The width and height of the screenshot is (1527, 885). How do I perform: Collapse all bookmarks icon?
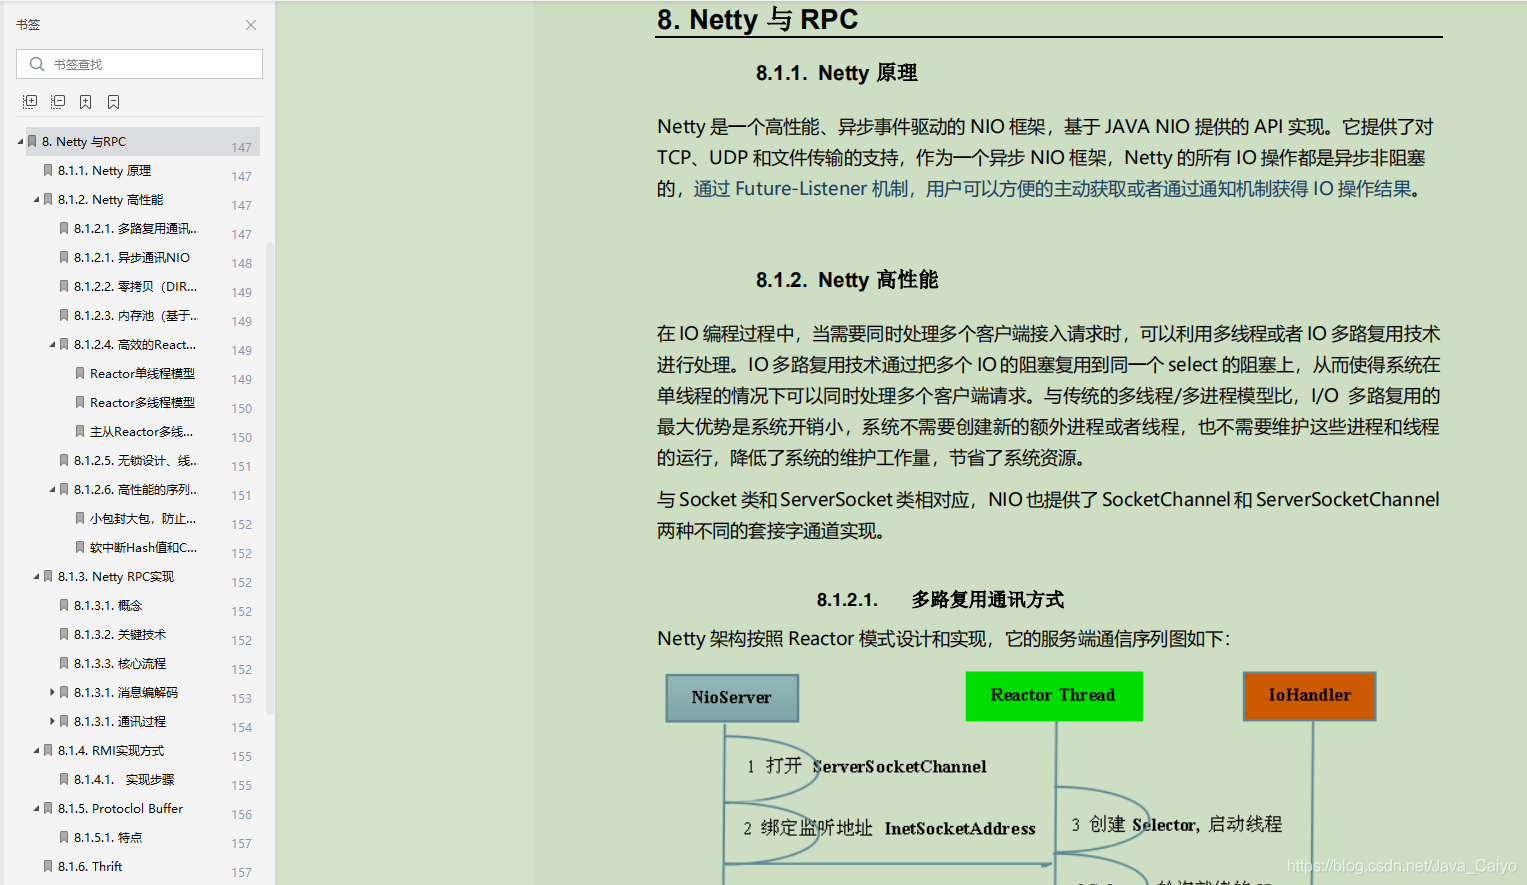[58, 102]
